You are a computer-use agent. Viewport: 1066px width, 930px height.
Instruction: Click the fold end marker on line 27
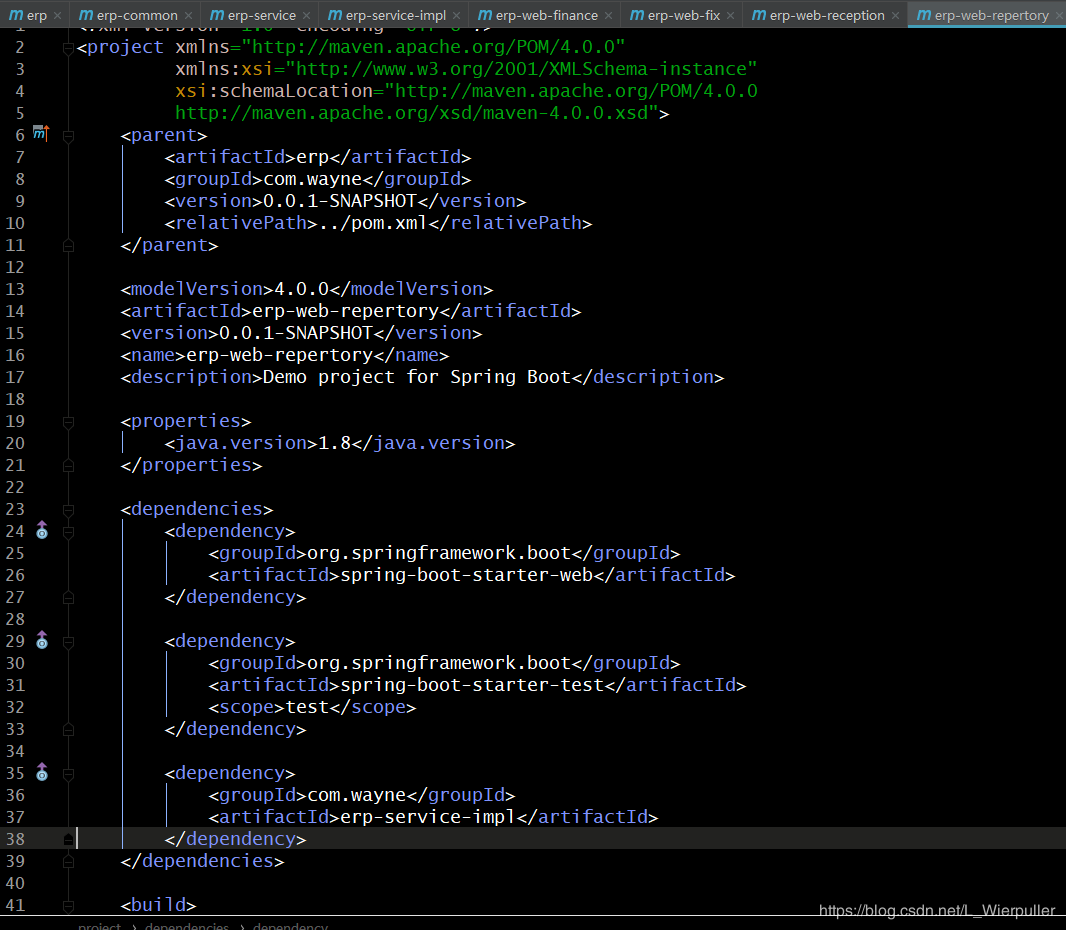[x=68, y=598]
